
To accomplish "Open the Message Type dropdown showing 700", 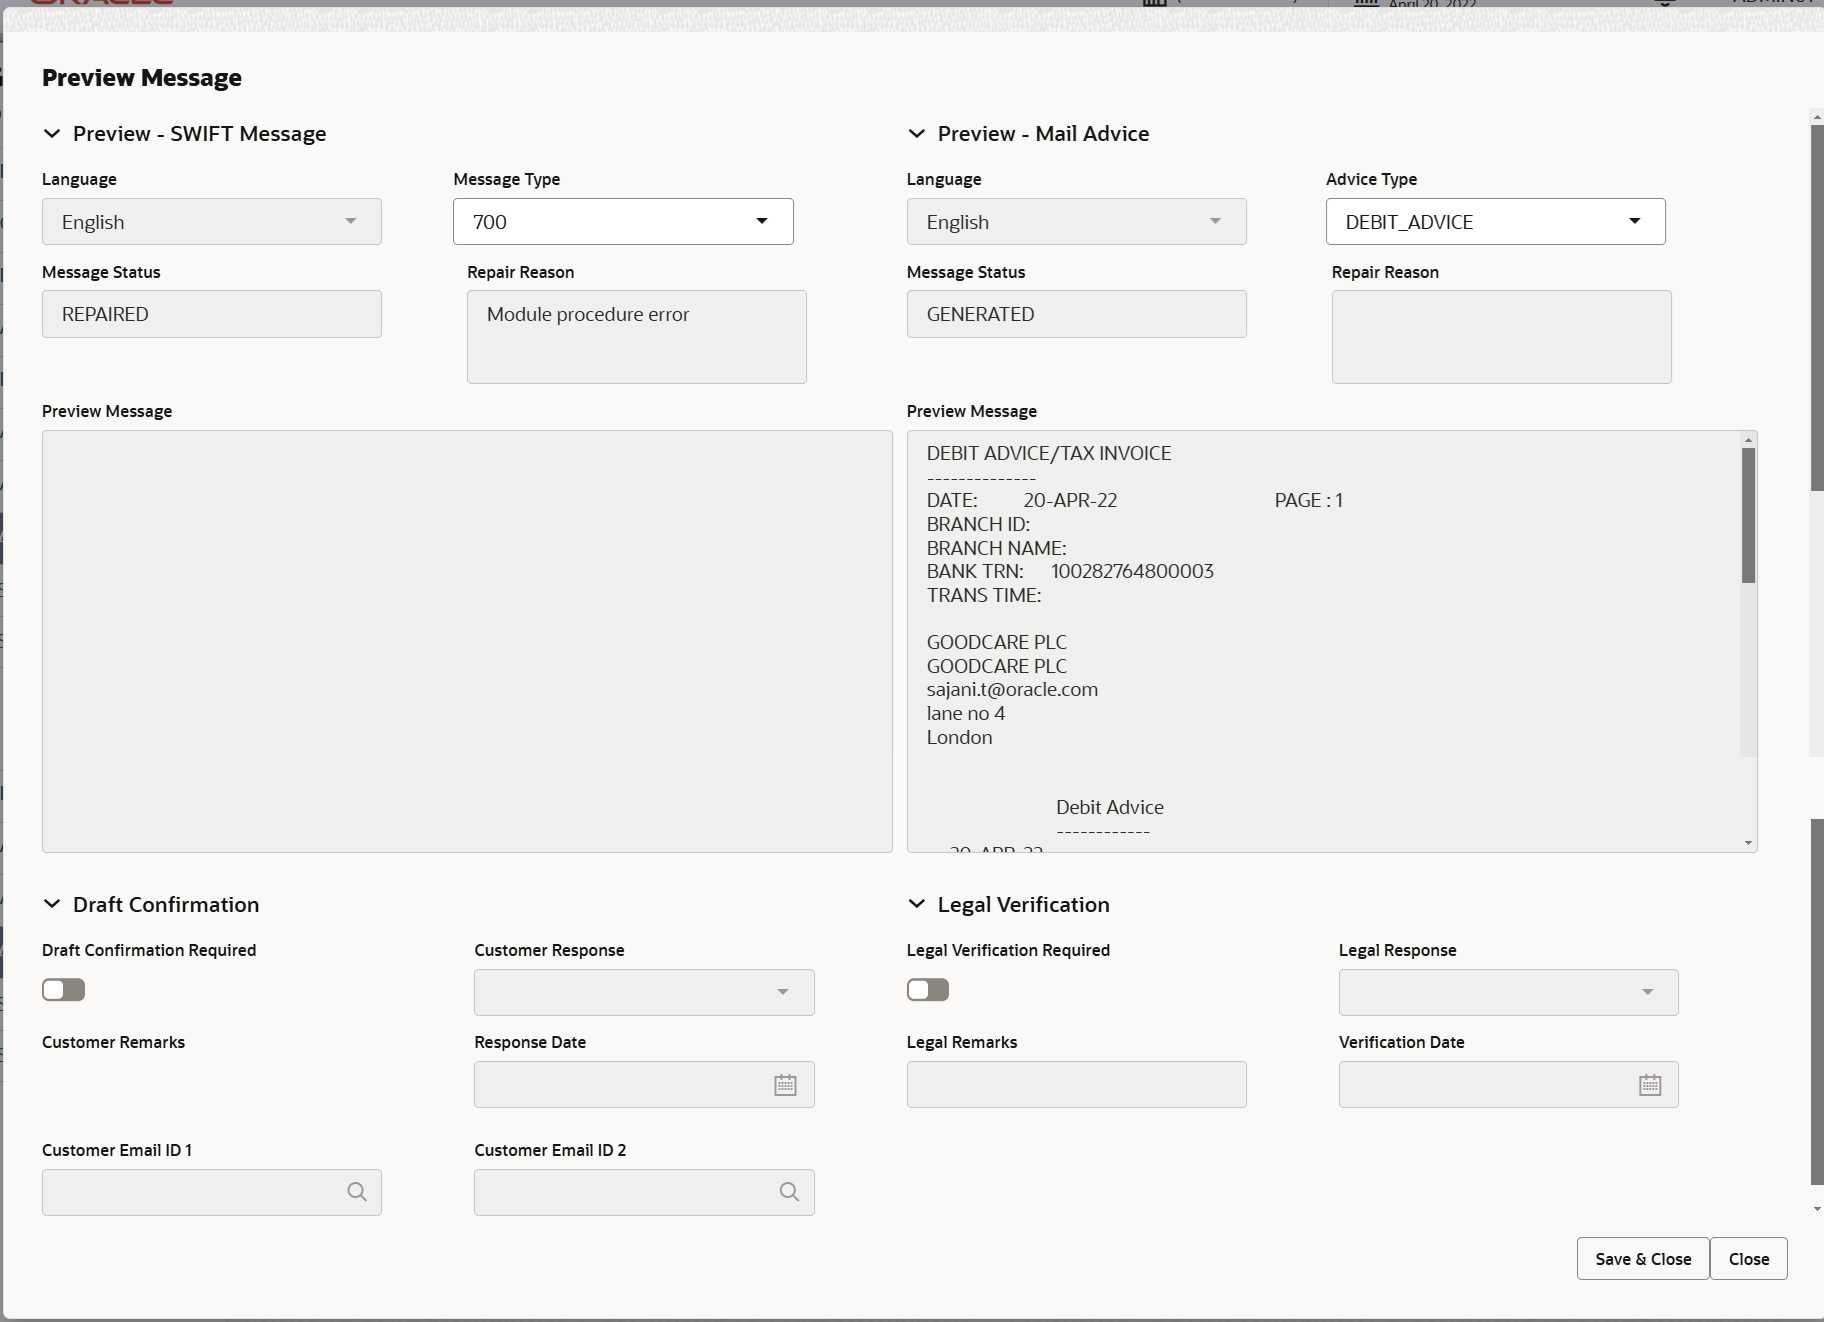I will (622, 222).
